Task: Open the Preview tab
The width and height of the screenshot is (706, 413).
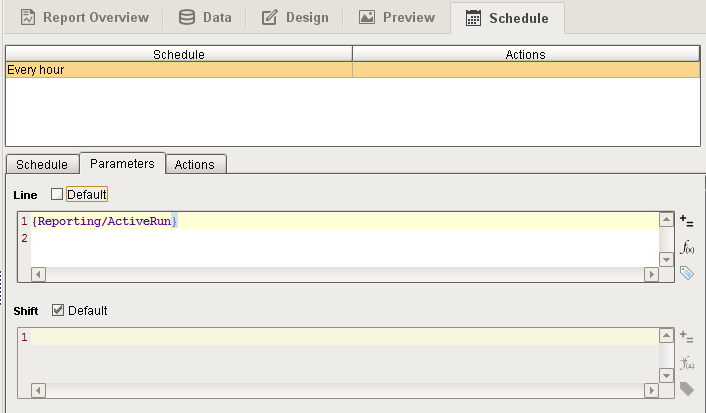Action: pyautogui.click(x=397, y=17)
